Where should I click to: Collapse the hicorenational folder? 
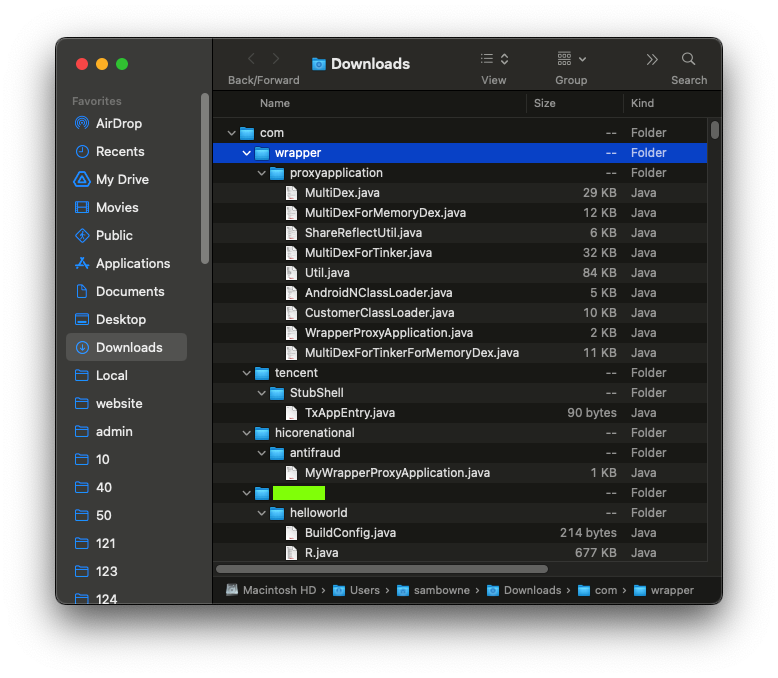click(247, 433)
